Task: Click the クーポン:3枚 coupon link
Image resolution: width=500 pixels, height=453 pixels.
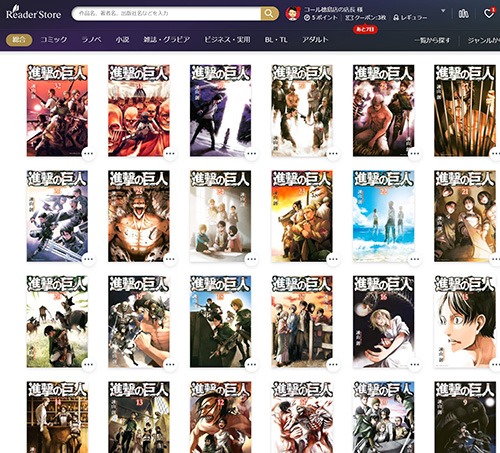Action: coord(365,18)
